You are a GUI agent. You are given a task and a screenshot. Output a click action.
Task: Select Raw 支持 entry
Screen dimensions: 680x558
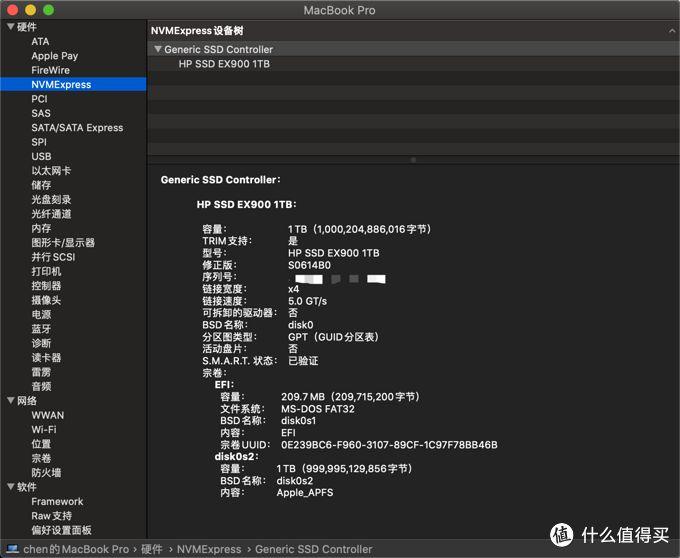pyautogui.click(x=52, y=516)
